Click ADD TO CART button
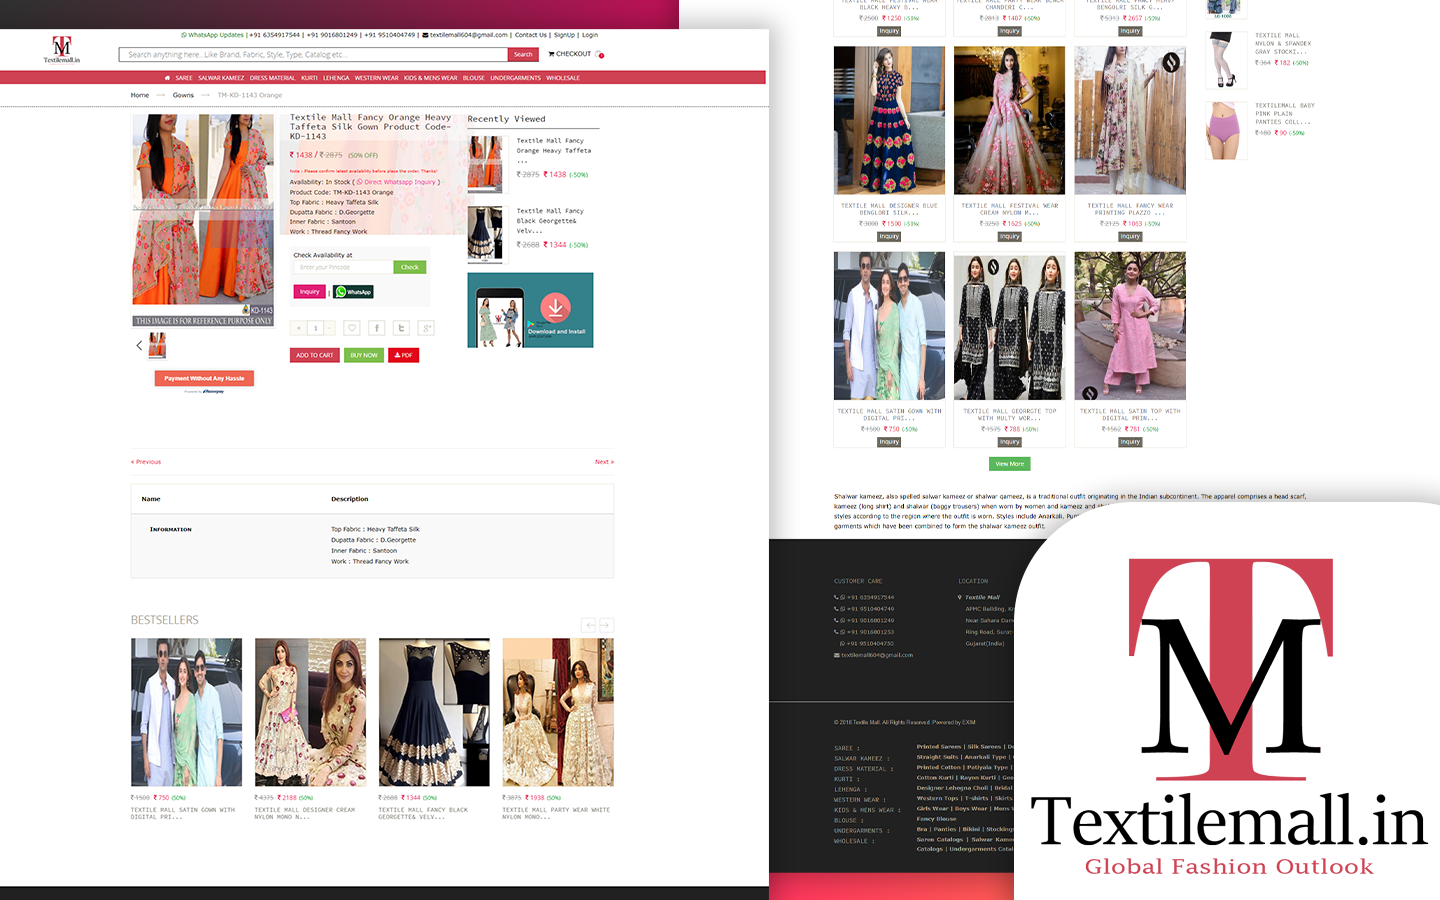The width and height of the screenshot is (1440, 900). (315, 355)
